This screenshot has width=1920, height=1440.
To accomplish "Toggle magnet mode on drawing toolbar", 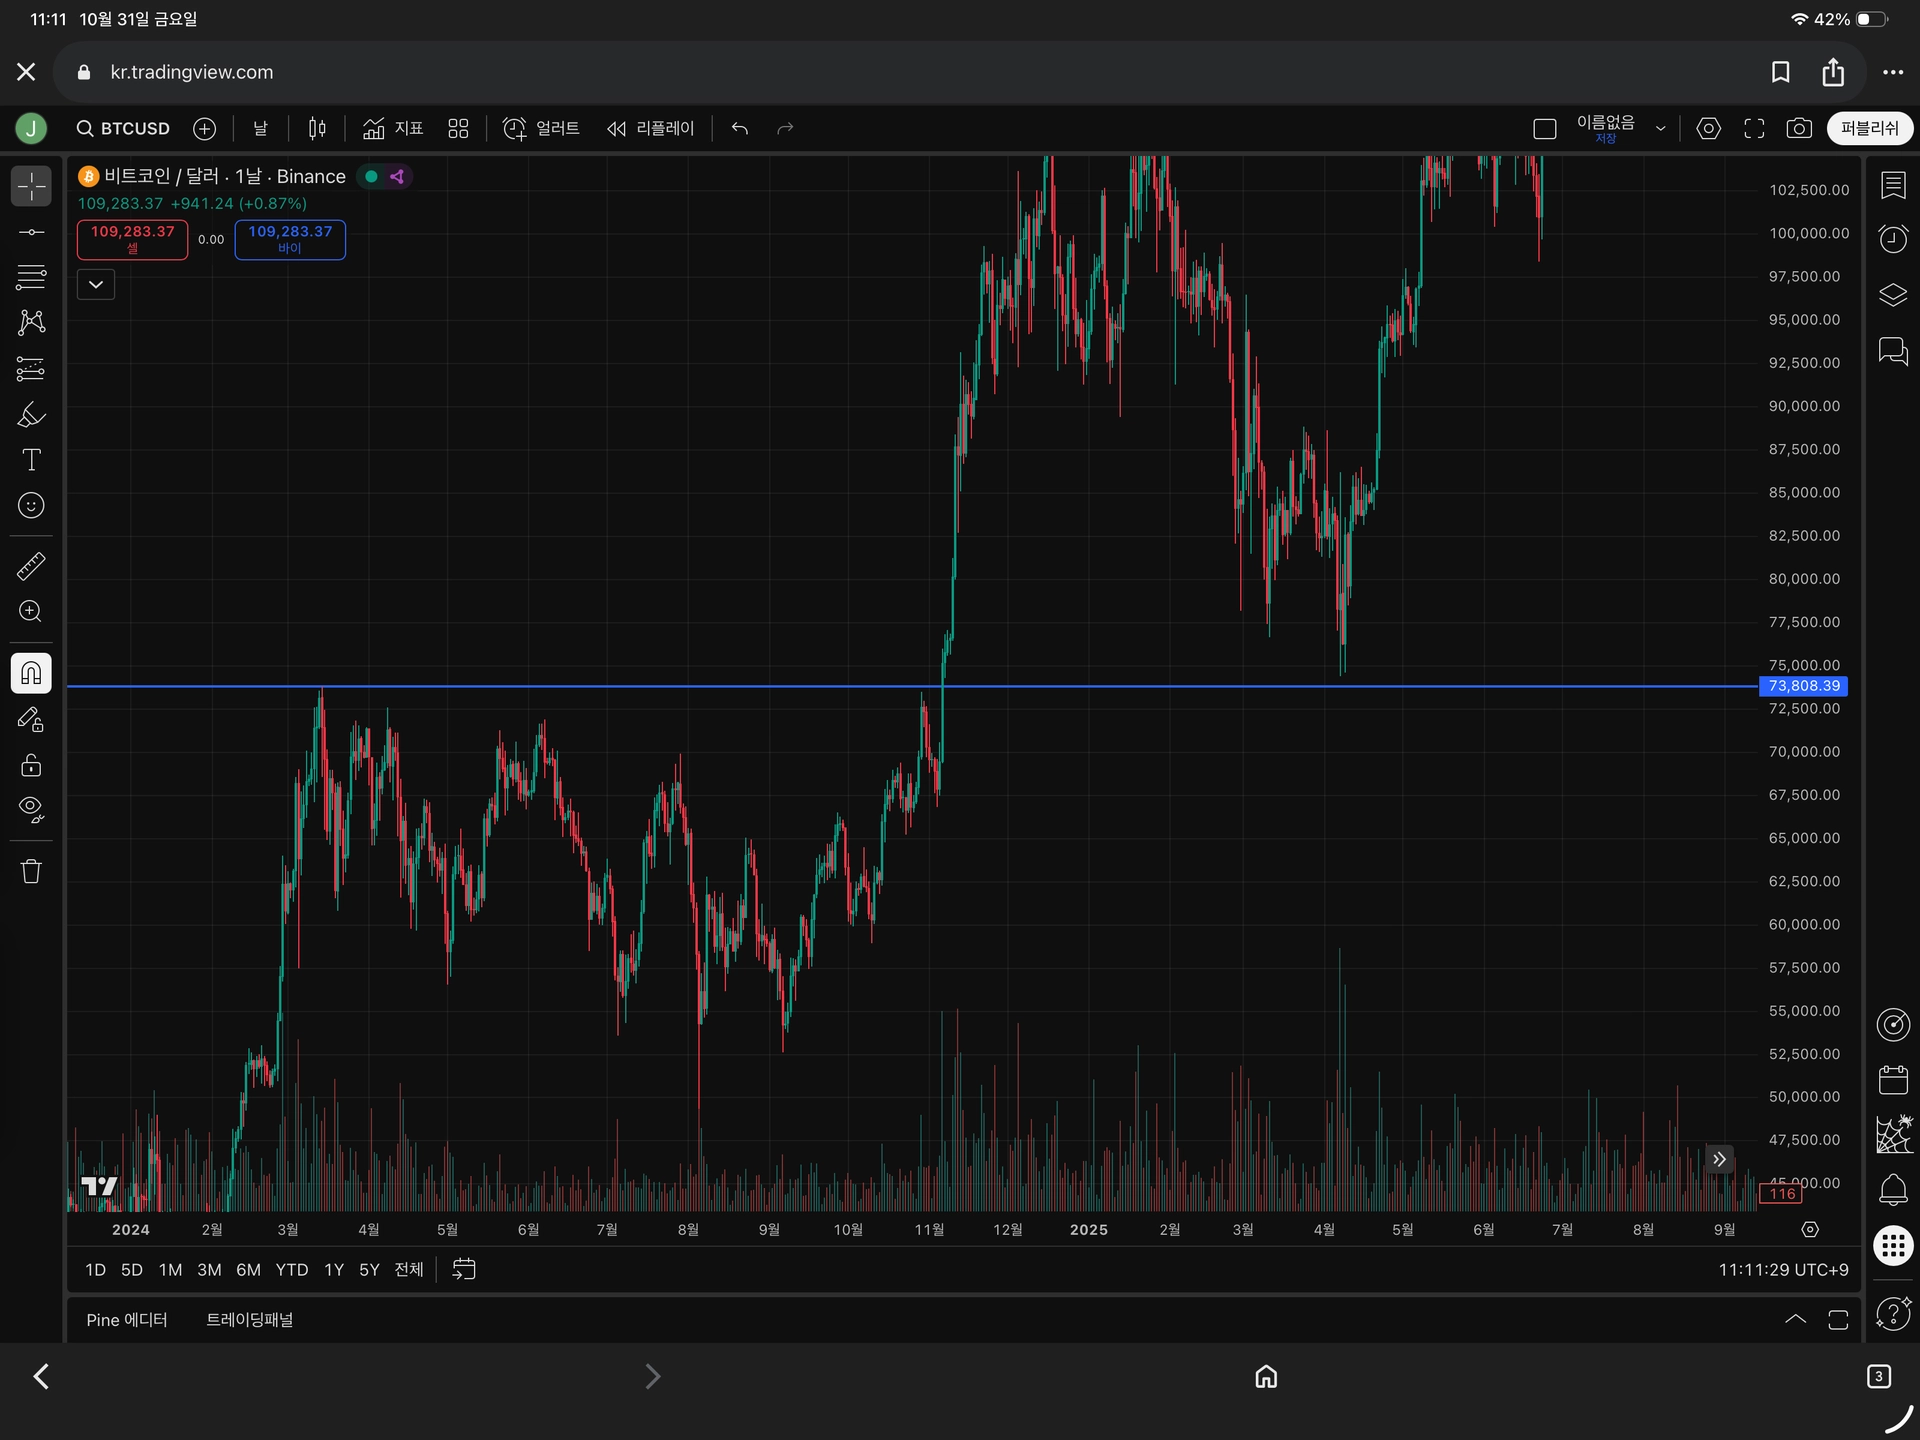I will coord(31,673).
